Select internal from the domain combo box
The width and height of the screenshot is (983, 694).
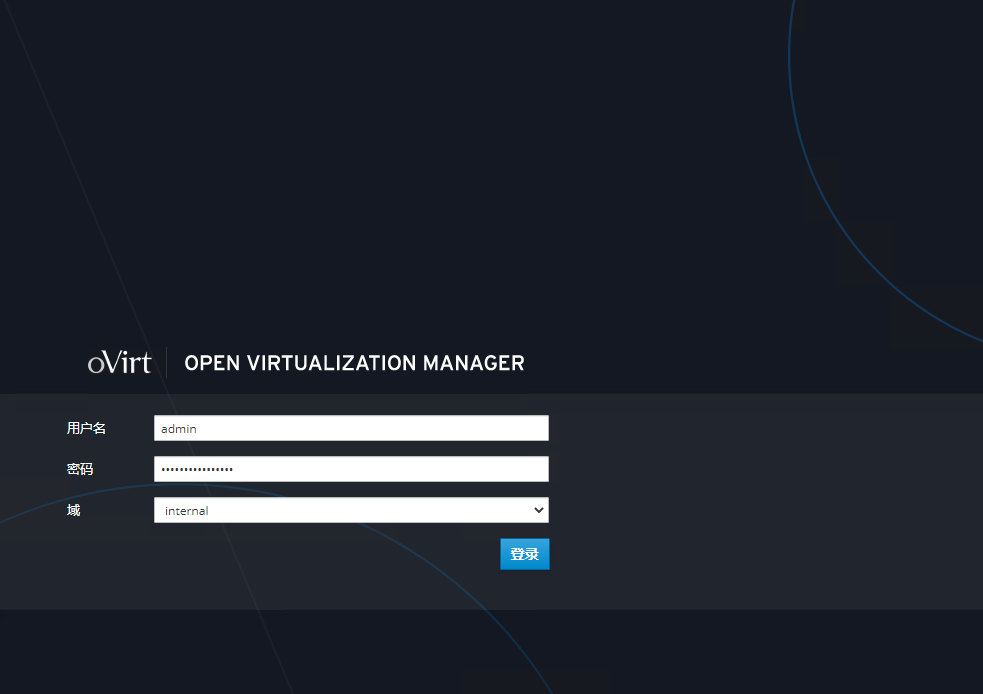pos(350,510)
